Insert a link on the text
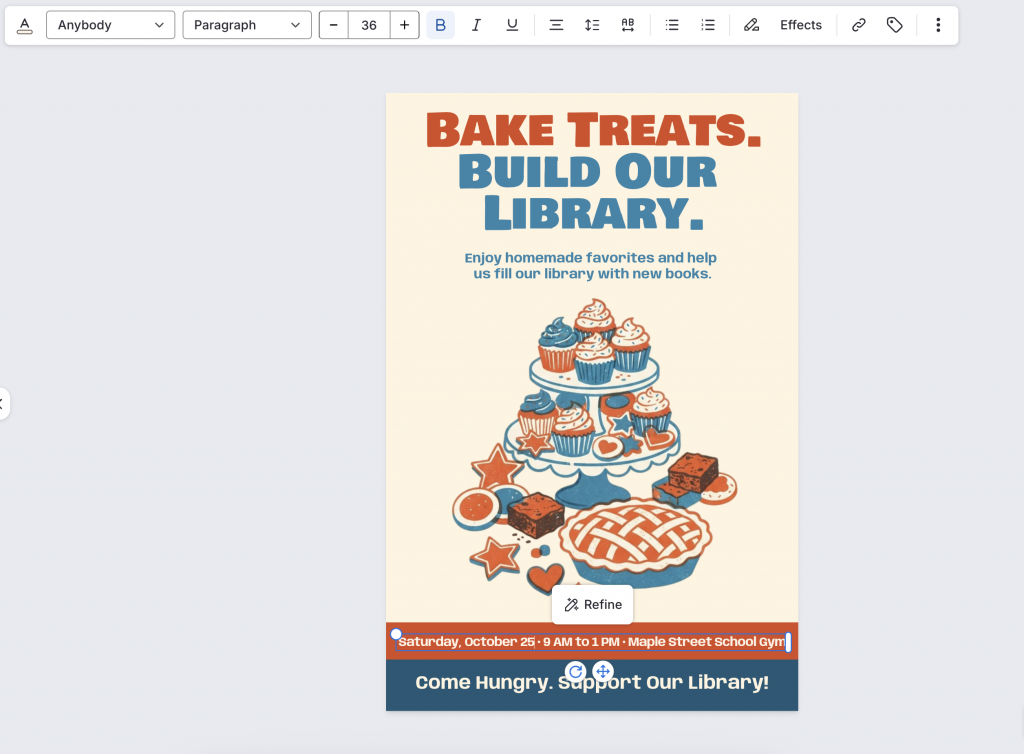Viewport: 1024px width, 754px height. click(x=859, y=25)
